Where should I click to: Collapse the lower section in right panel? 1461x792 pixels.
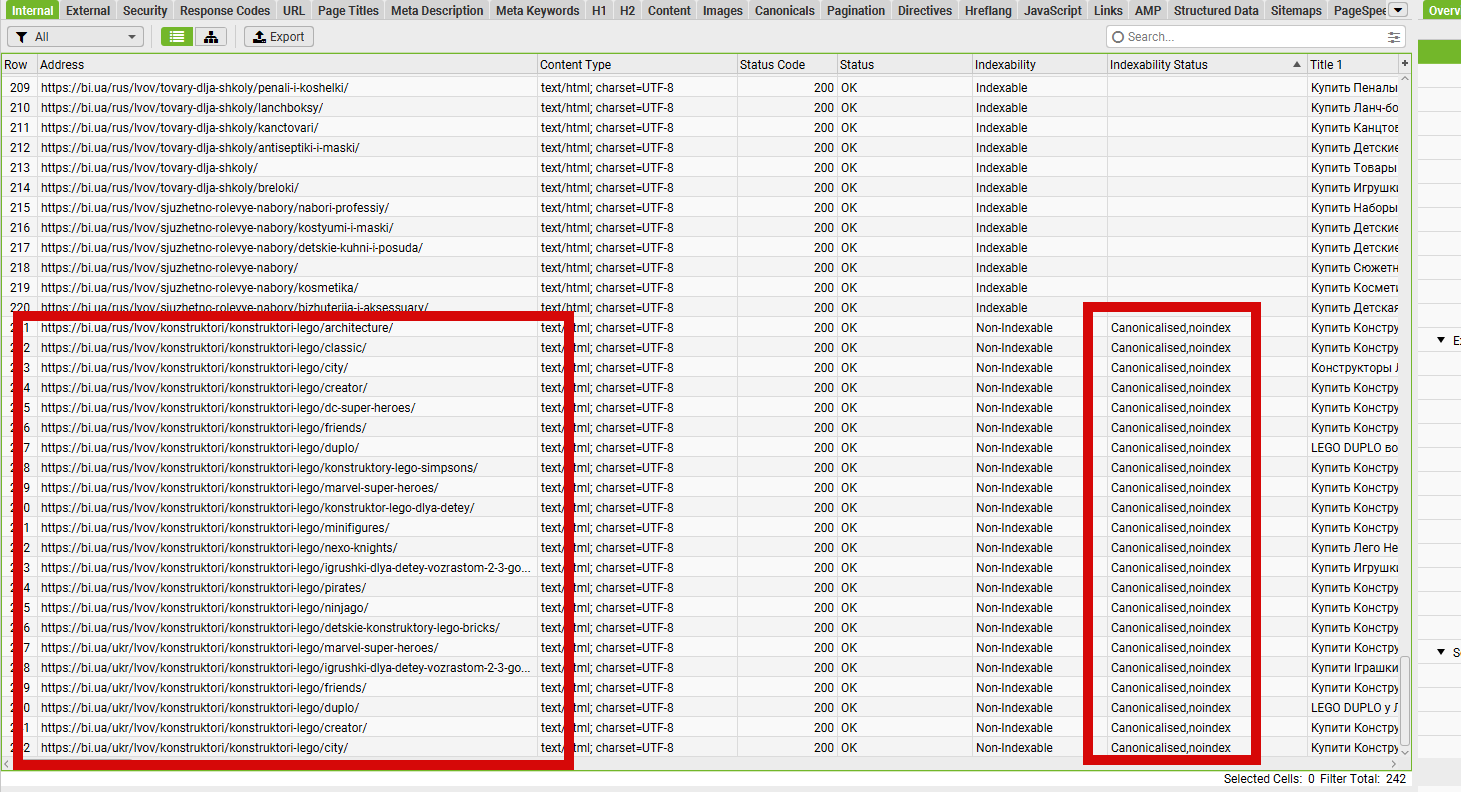pyautogui.click(x=1441, y=652)
